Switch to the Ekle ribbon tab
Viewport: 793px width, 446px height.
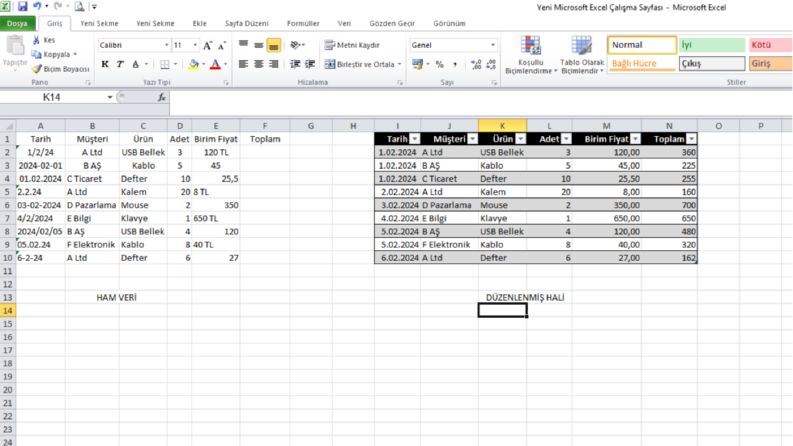point(199,23)
